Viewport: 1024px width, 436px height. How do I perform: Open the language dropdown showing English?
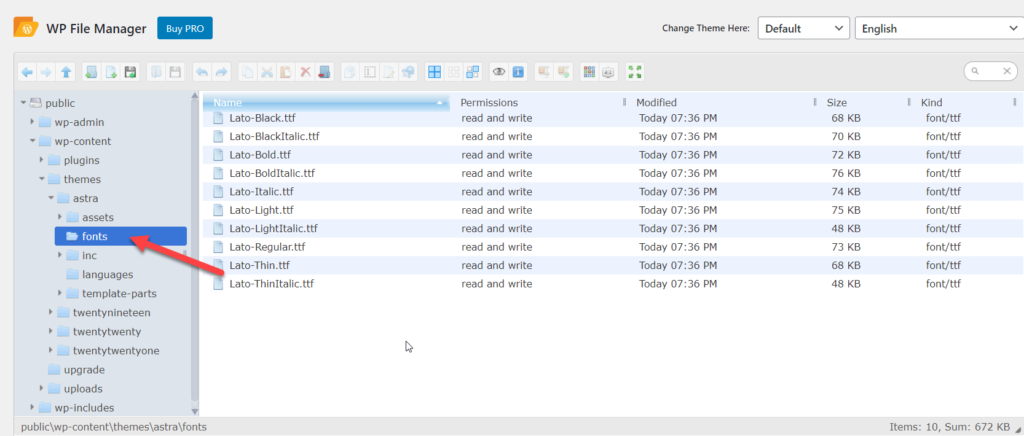[939, 29]
